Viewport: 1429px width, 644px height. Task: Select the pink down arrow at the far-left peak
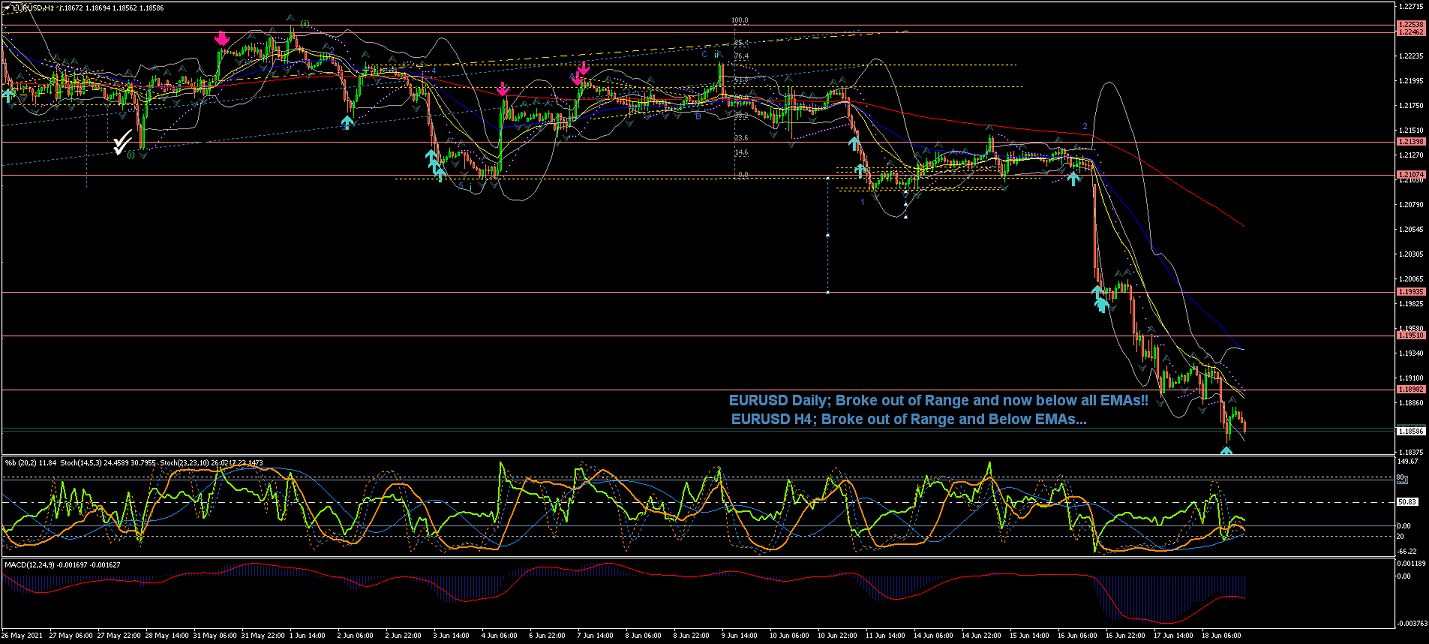pyautogui.click(x=222, y=39)
